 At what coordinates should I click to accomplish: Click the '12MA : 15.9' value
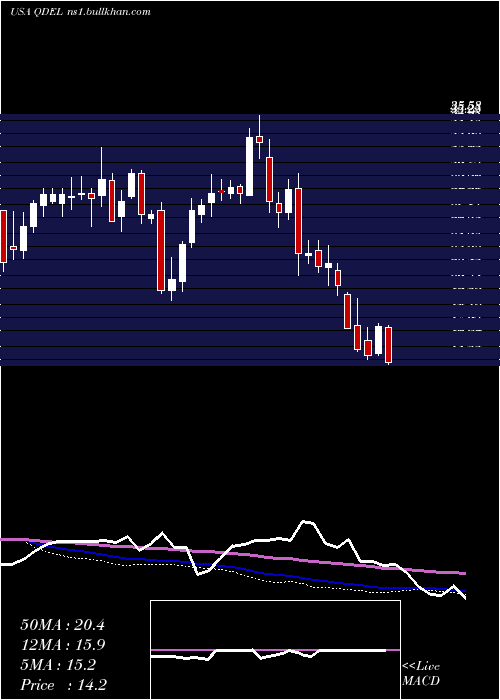click(63, 645)
